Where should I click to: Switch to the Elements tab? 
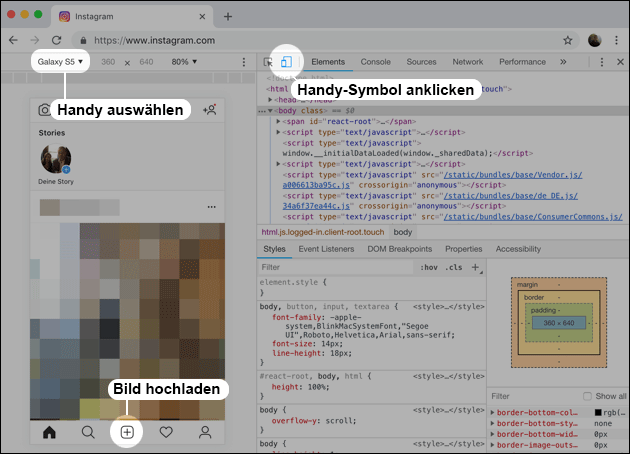click(328, 62)
